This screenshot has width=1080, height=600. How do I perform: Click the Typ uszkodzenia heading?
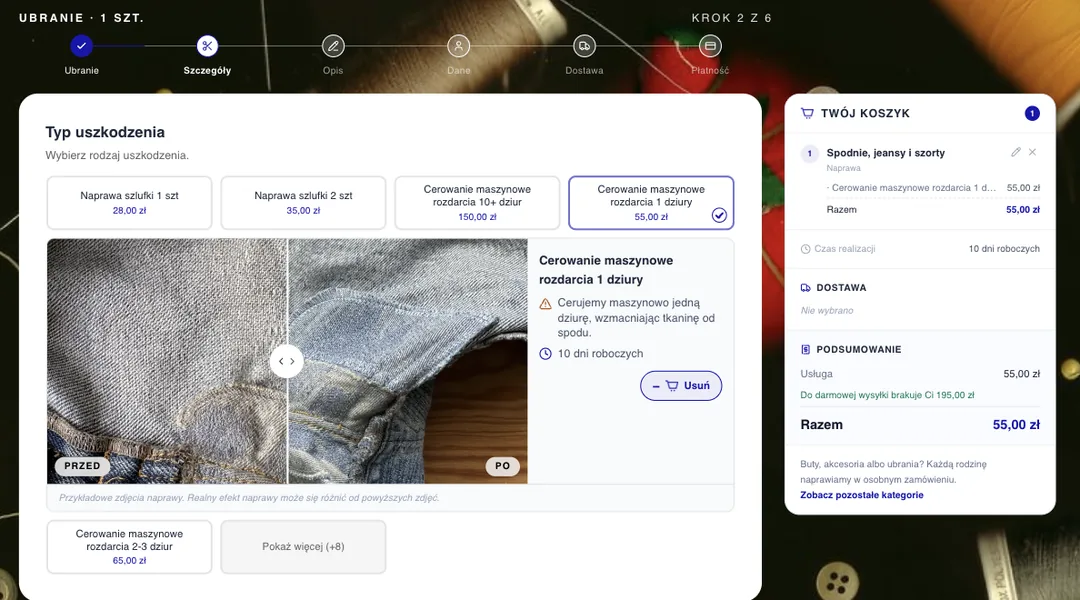tap(105, 132)
